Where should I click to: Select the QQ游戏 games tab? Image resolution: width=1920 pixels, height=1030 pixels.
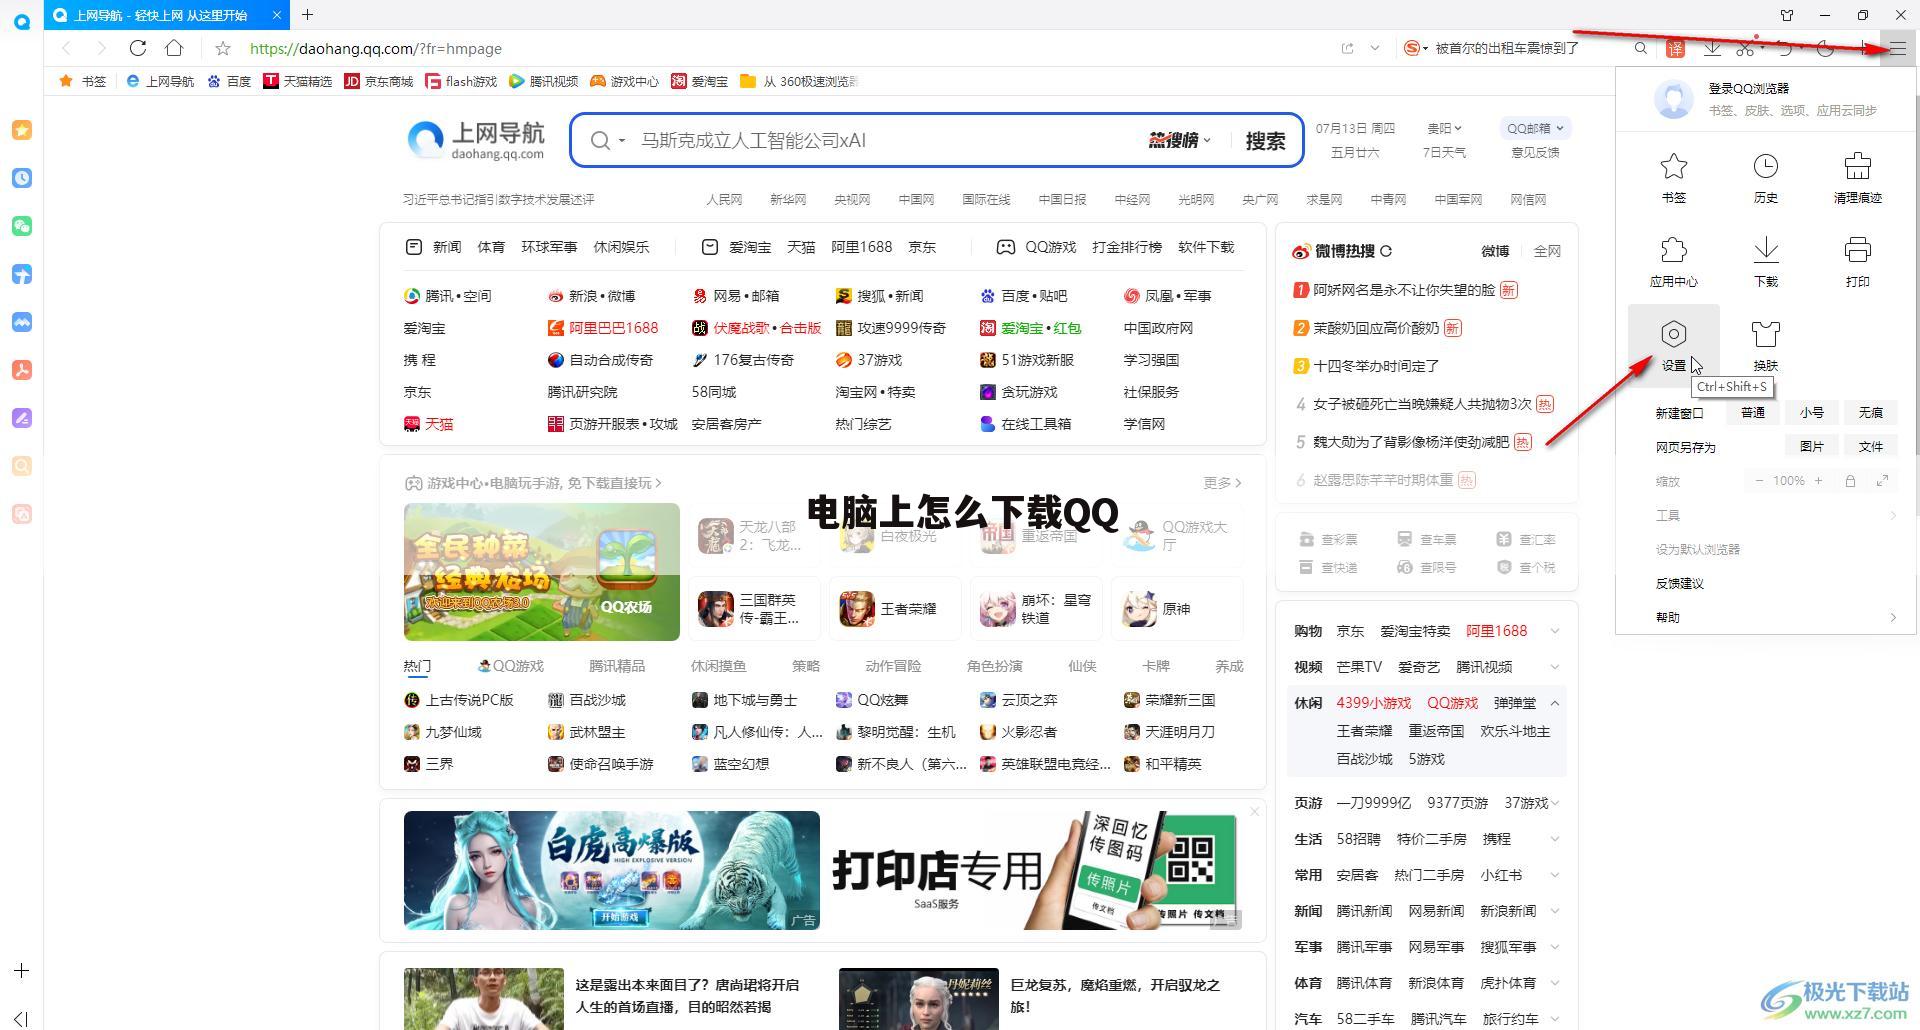(511, 666)
